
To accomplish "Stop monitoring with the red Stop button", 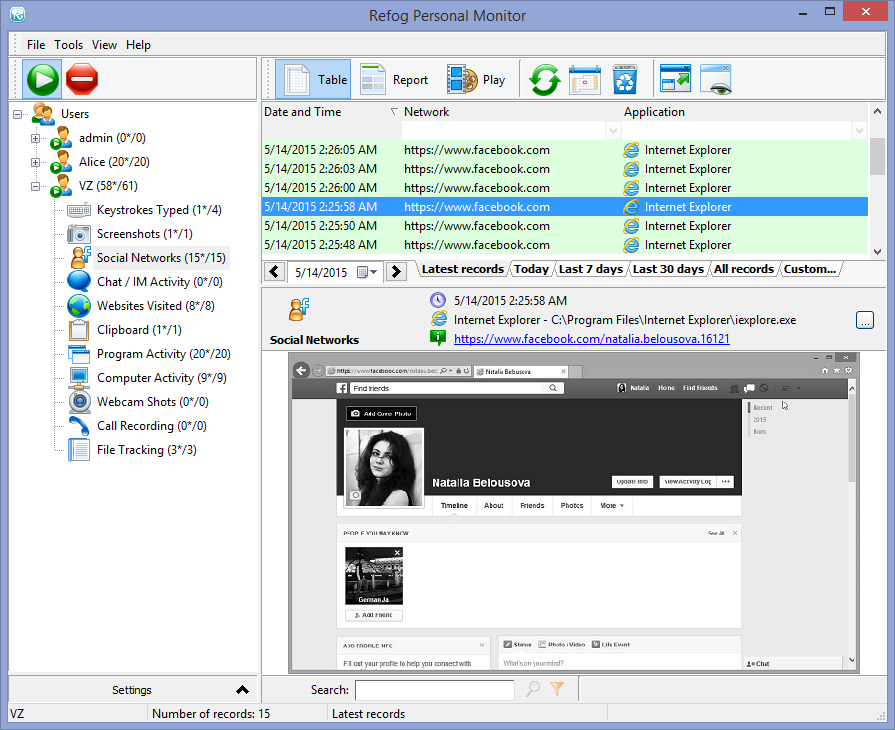I will click(81, 78).
